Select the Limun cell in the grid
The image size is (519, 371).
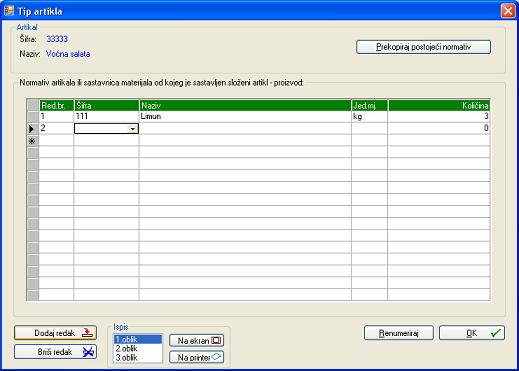pyautogui.click(x=245, y=116)
